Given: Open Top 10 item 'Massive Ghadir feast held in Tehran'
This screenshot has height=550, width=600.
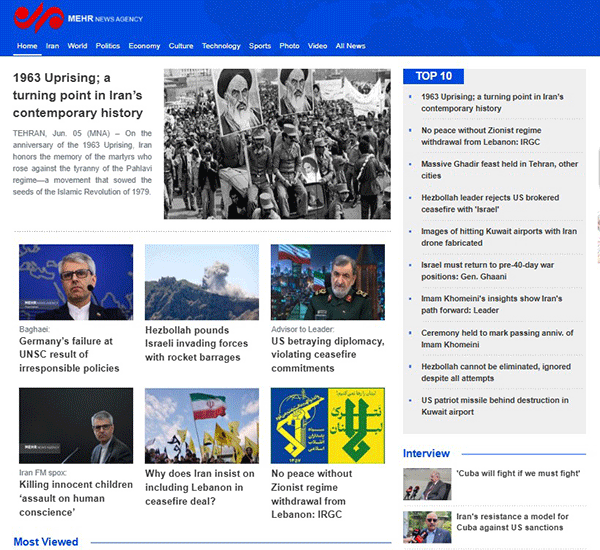Looking at the screenshot, I should 499,170.
